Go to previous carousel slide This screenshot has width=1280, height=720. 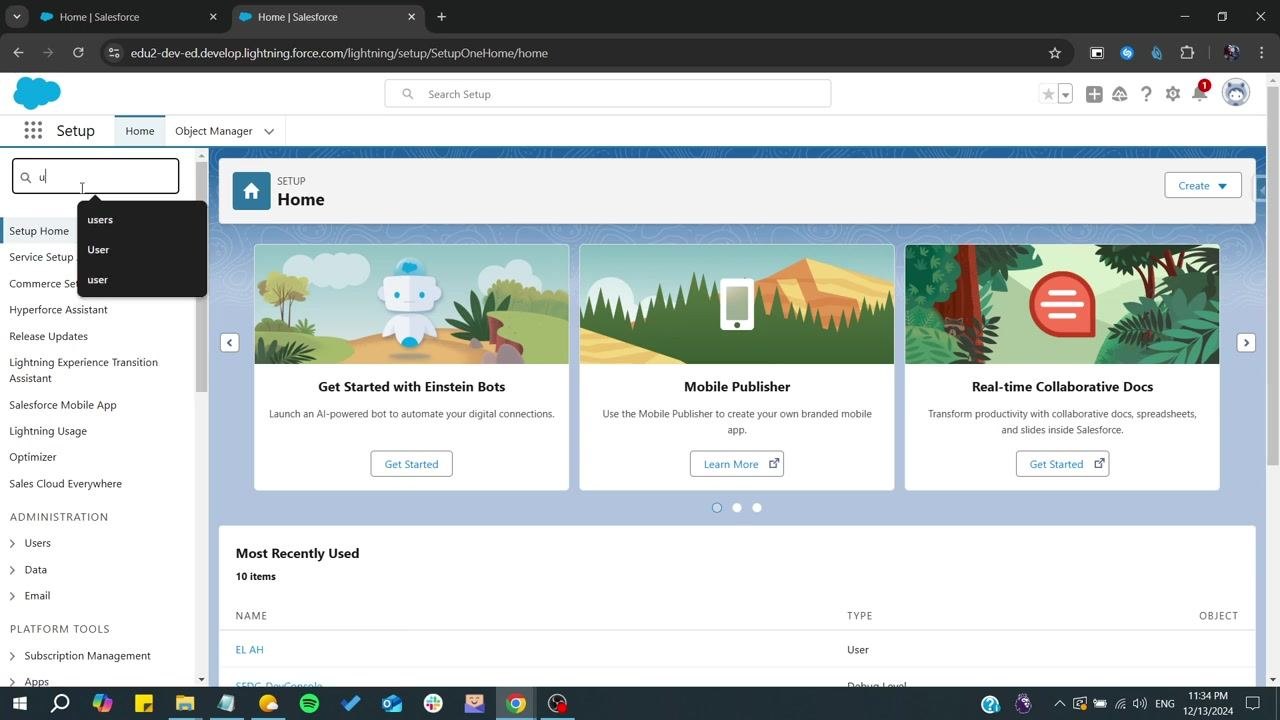[x=229, y=343]
